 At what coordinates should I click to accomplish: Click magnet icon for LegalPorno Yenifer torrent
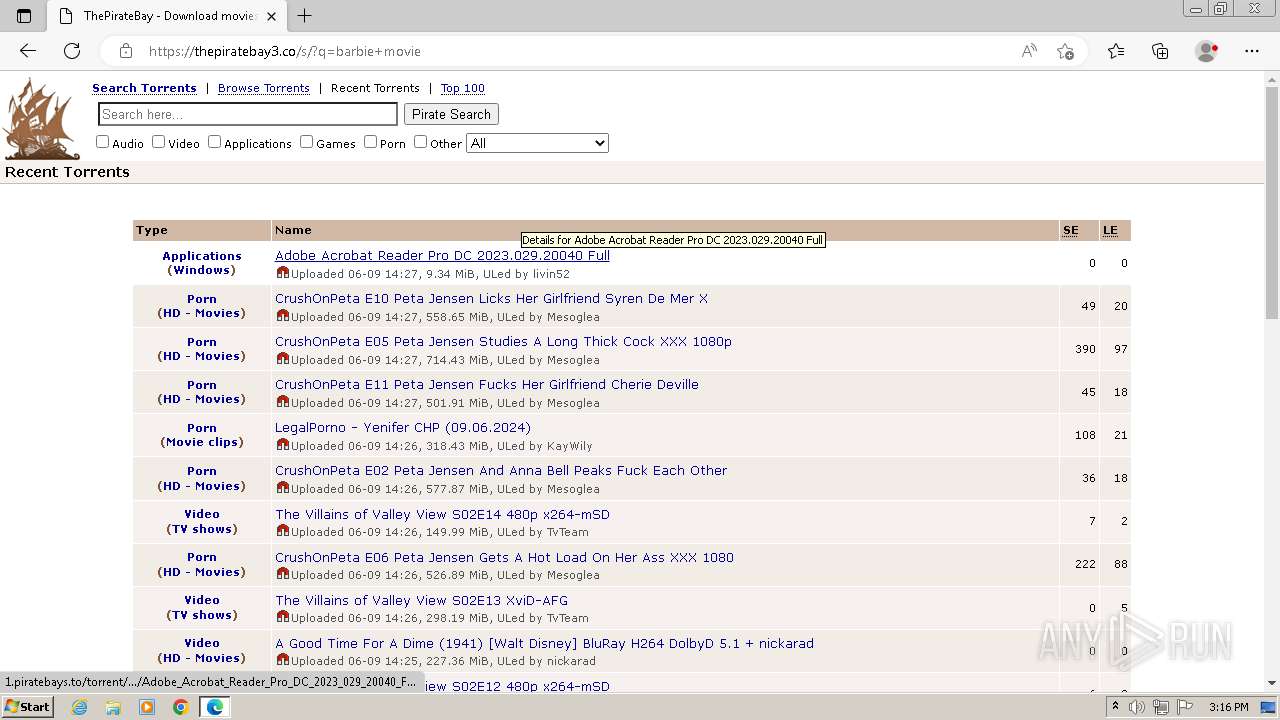click(x=283, y=444)
